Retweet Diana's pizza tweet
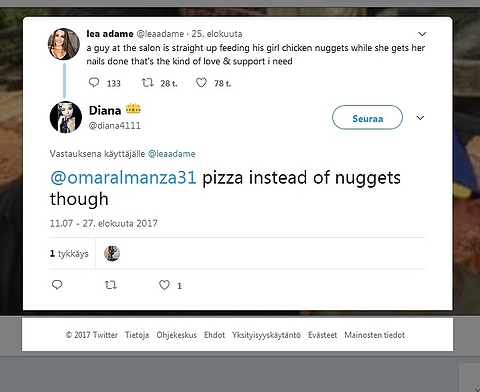This screenshot has width=480, height=392. point(111,285)
